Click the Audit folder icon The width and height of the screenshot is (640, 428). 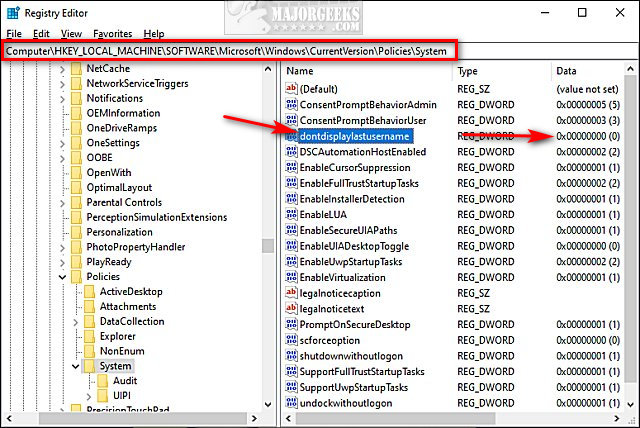[x=103, y=381]
